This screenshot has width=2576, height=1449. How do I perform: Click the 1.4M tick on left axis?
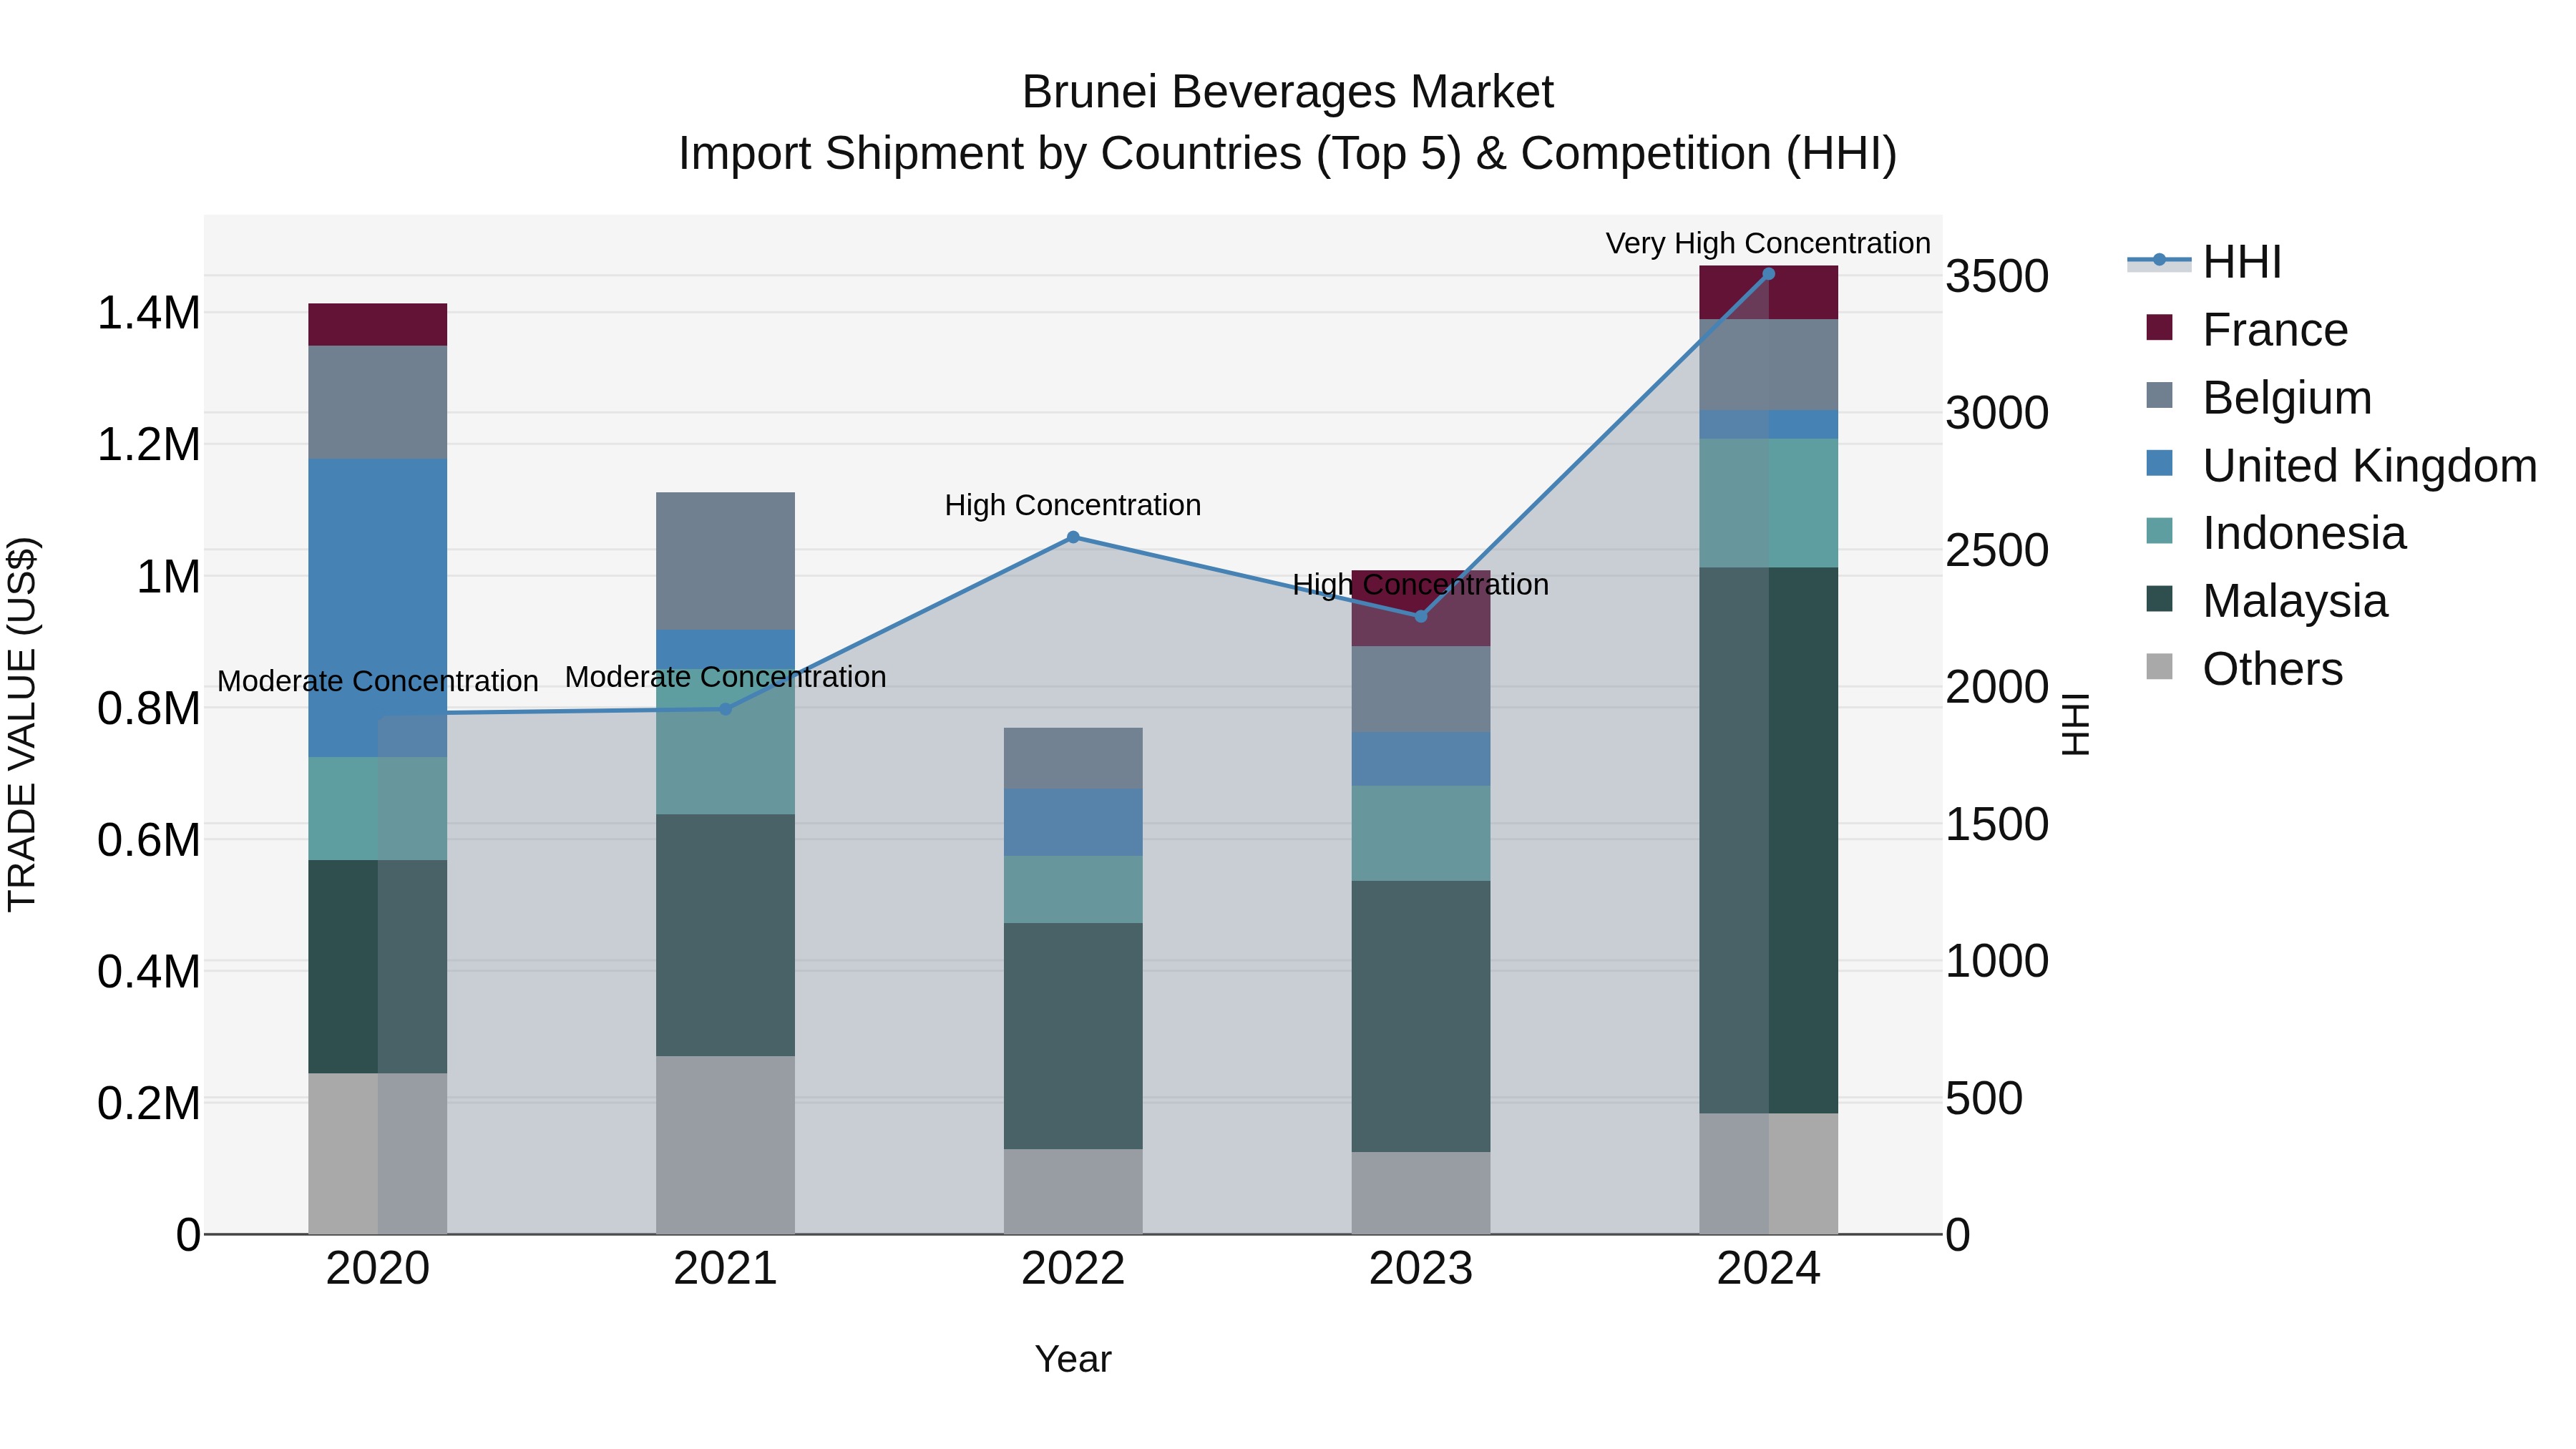[x=148, y=313]
